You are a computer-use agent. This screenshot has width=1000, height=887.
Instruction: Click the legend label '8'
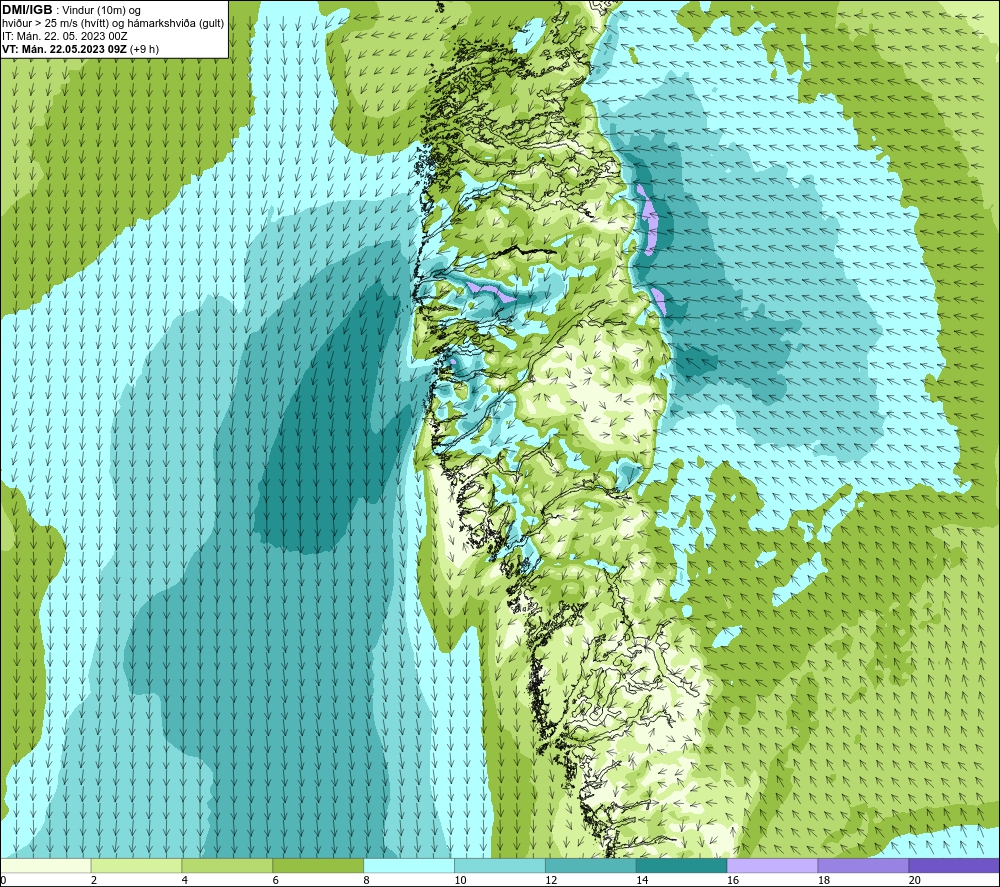point(366,880)
